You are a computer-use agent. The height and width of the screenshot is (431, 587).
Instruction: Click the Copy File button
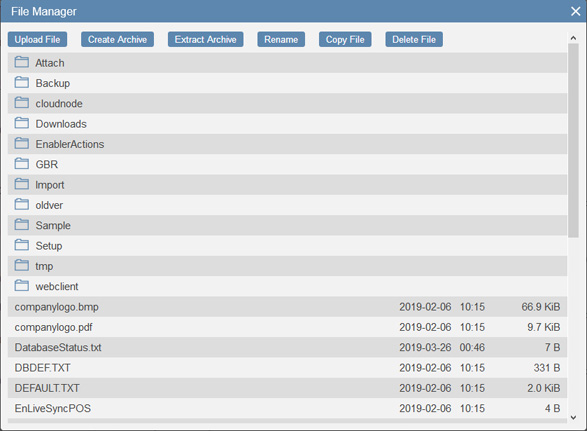pos(345,39)
